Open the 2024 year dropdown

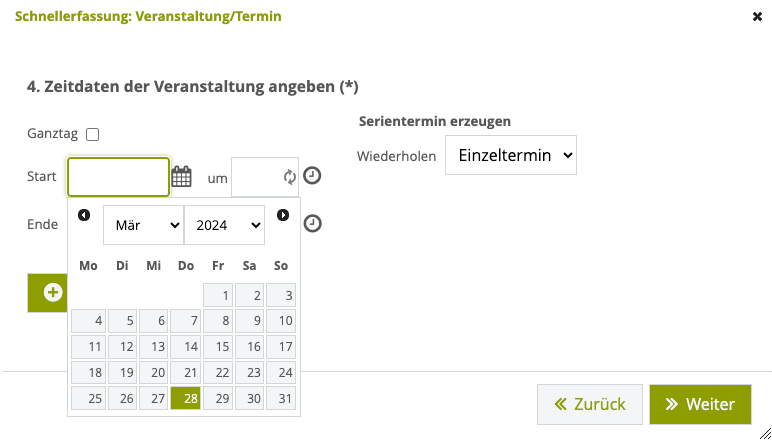tap(225, 225)
